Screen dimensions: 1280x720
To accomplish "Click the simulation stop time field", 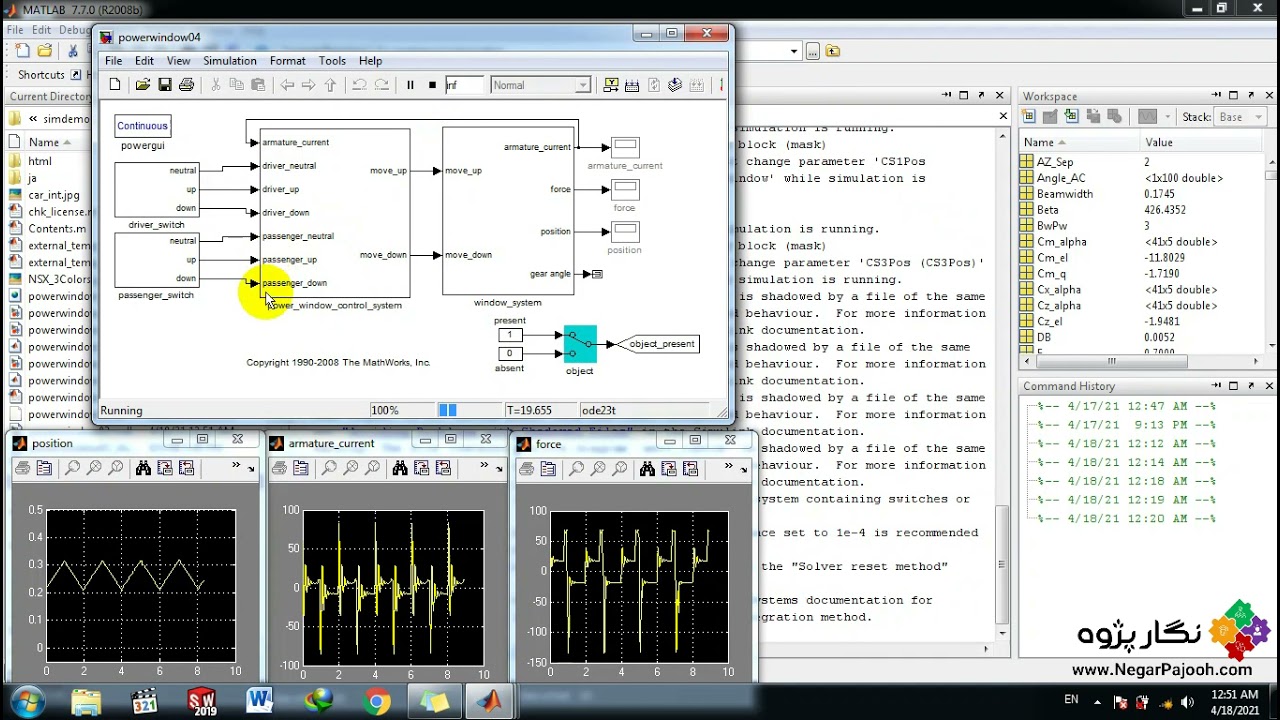I will coord(464,85).
